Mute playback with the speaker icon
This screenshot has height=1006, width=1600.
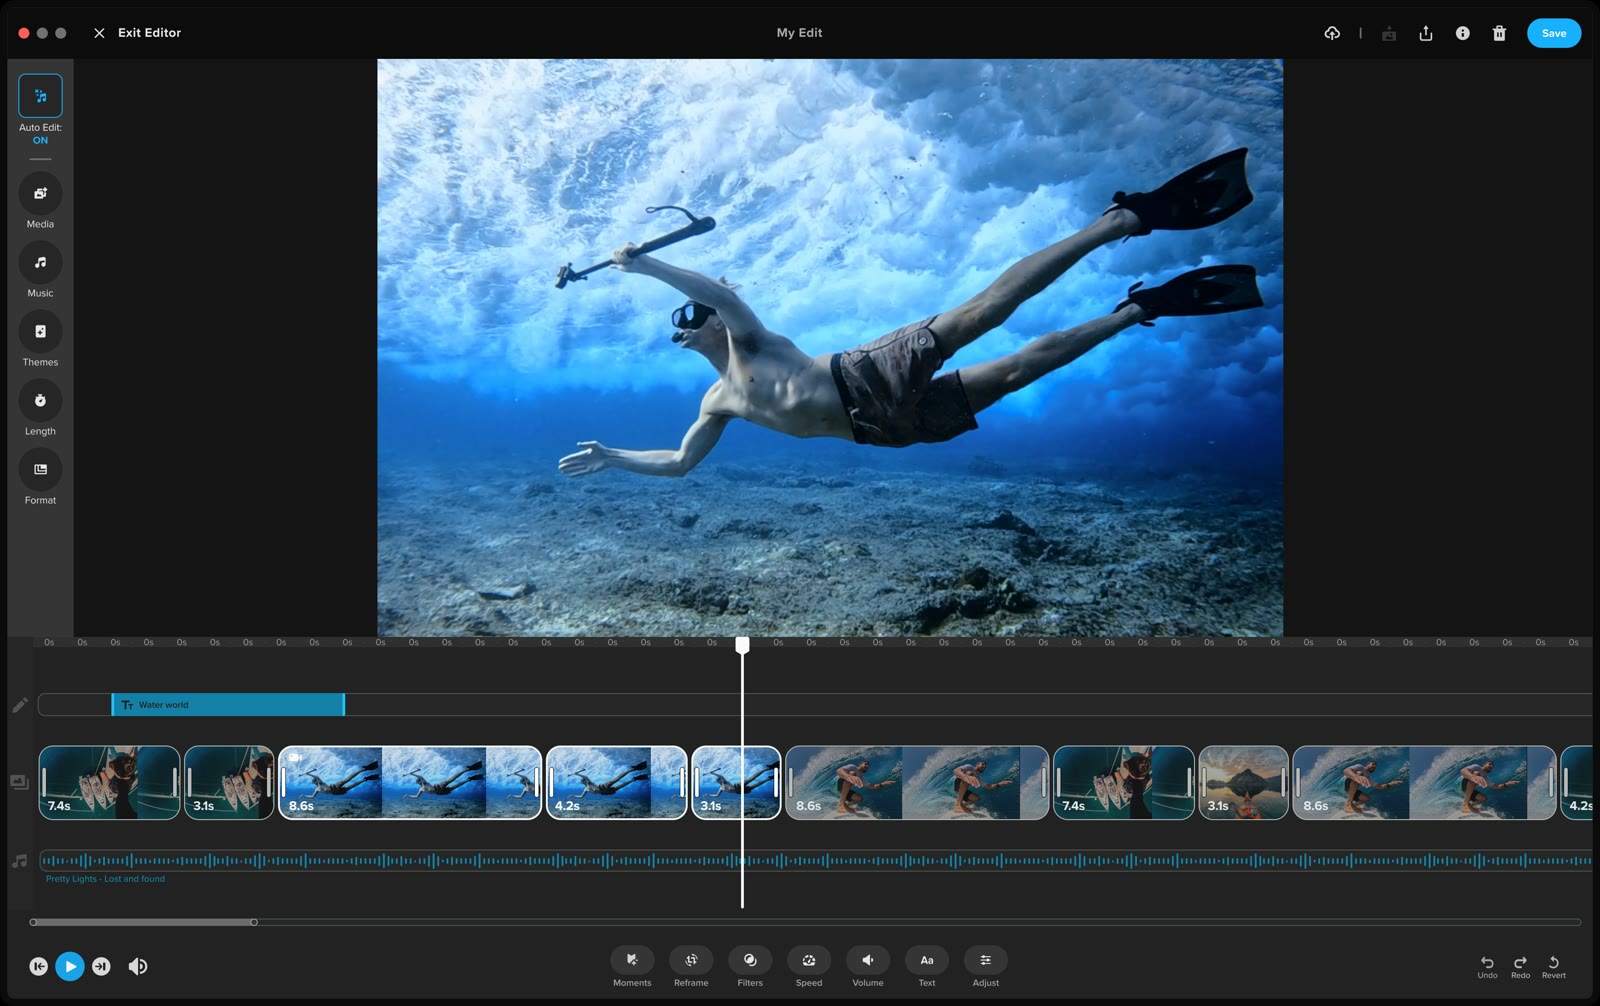coord(138,966)
